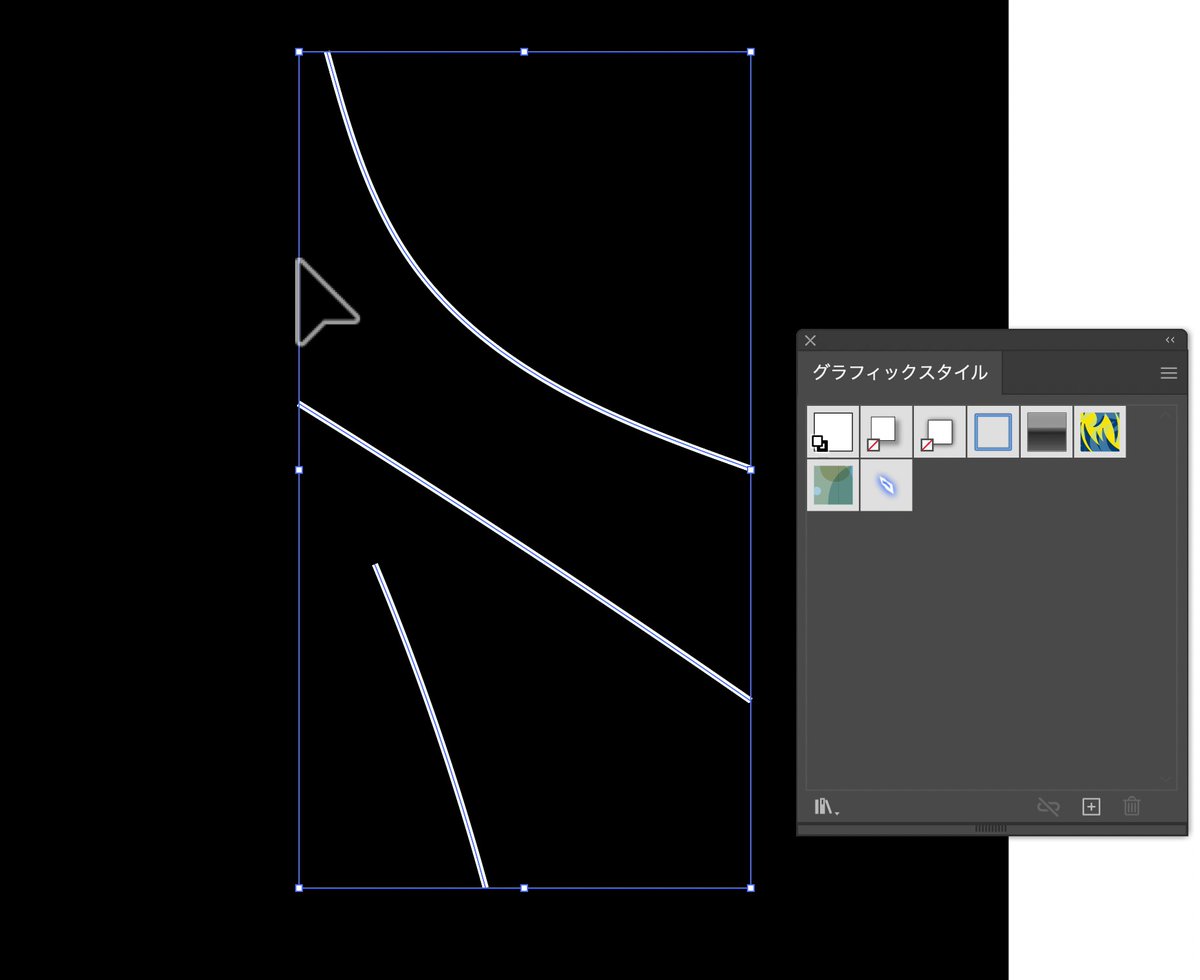
Task: Close the Graphic Styles panel
Action: tap(811, 341)
